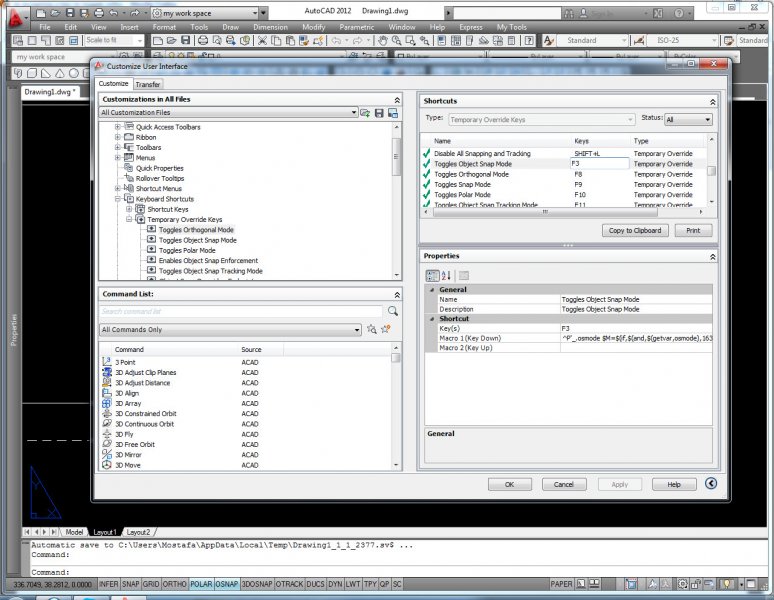
Task: Open the Parametric menu
Action: pos(356,27)
